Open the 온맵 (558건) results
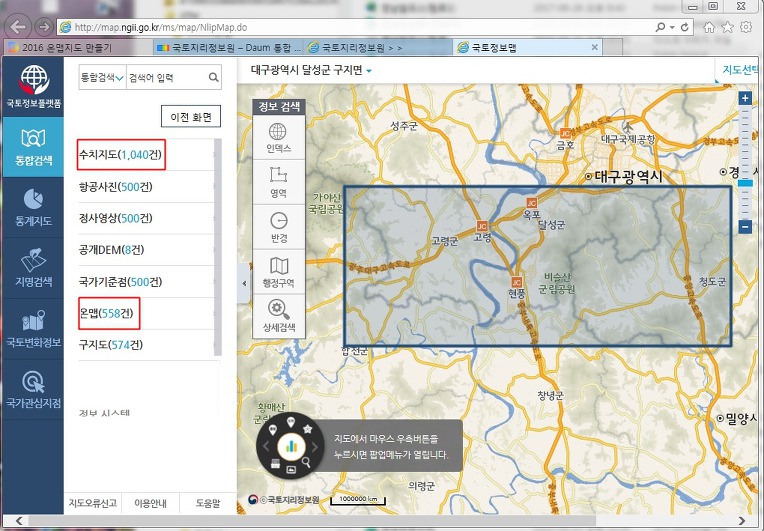This screenshot has height=531, width=764. (x=108, y=313)
